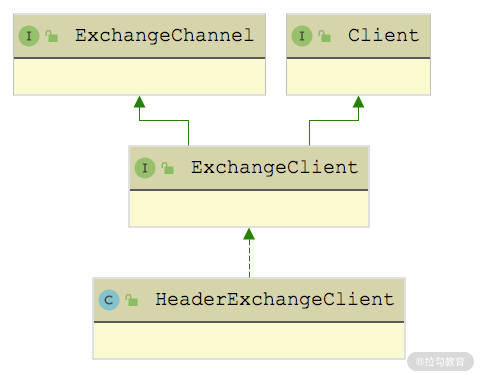Image resolution: width=480 pixels, height=377 pixels.
Task: Click the empty body of the Client node
Action: tap(358, 77)
